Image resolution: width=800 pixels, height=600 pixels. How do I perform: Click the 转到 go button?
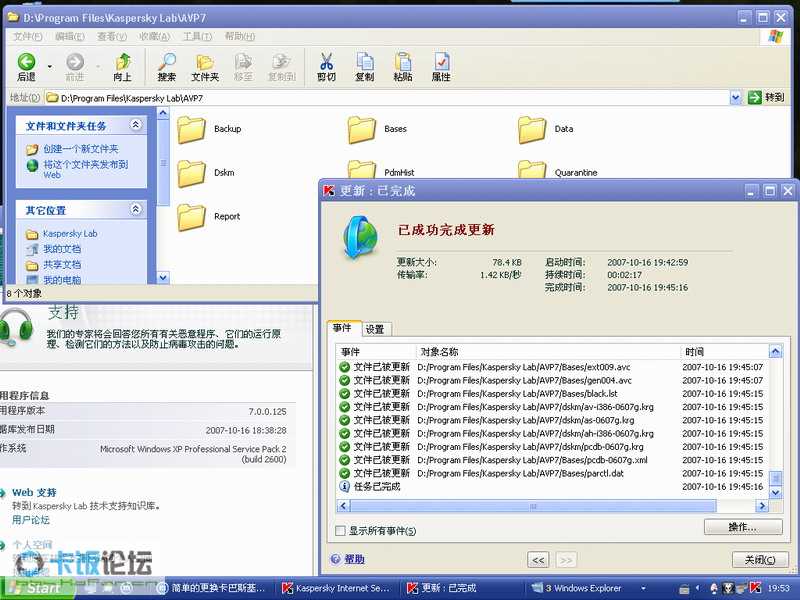[766, 97]
